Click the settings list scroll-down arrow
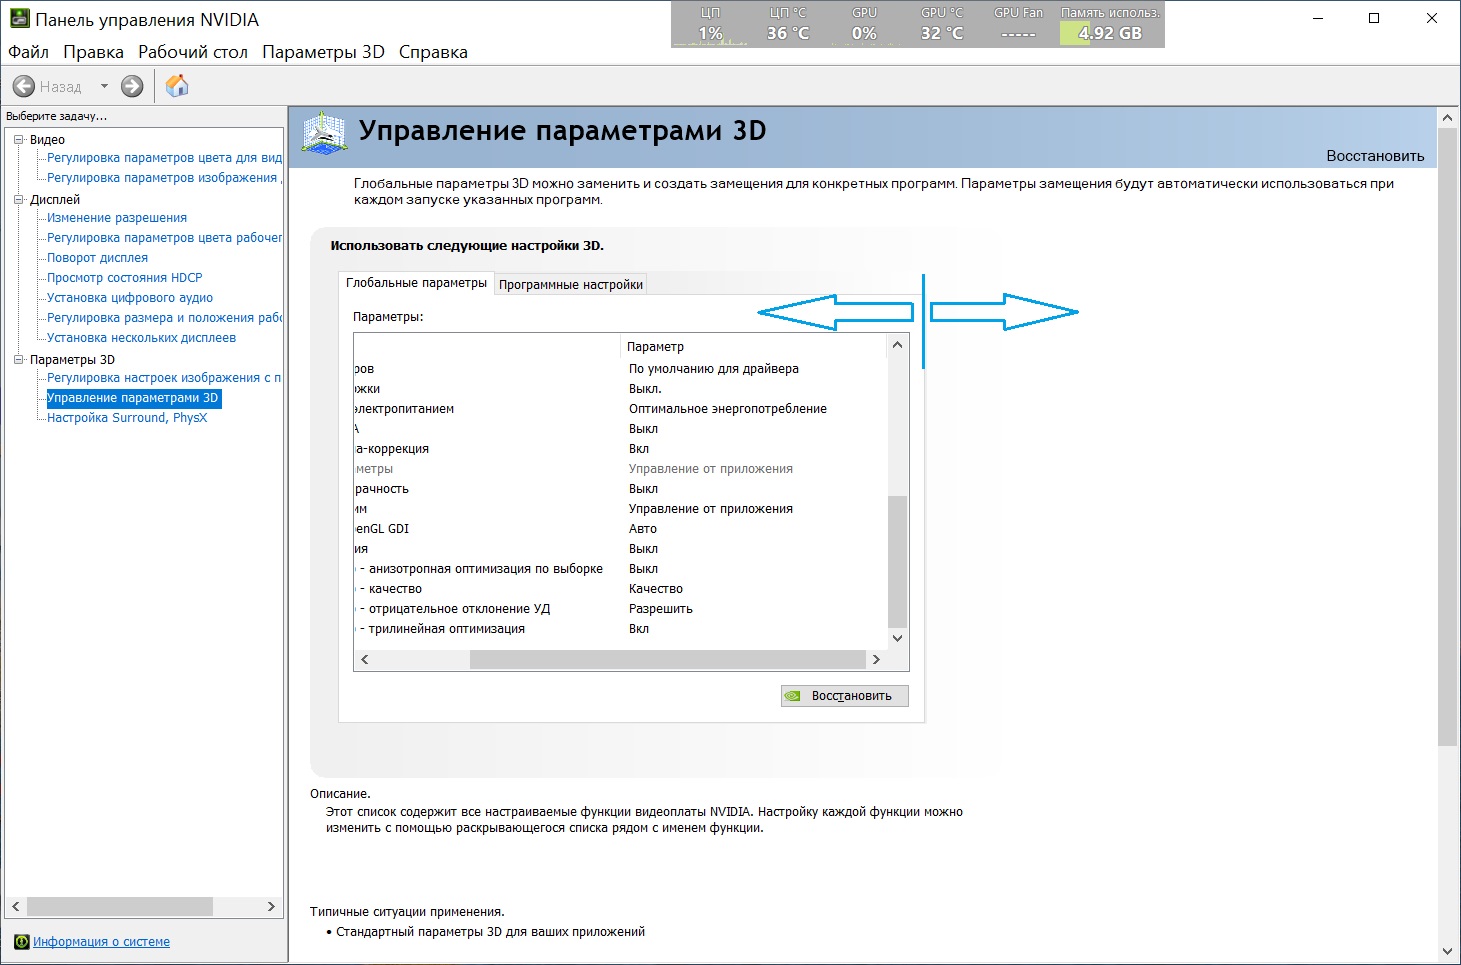Screen dimensions: 1461x965 point(897,638)
